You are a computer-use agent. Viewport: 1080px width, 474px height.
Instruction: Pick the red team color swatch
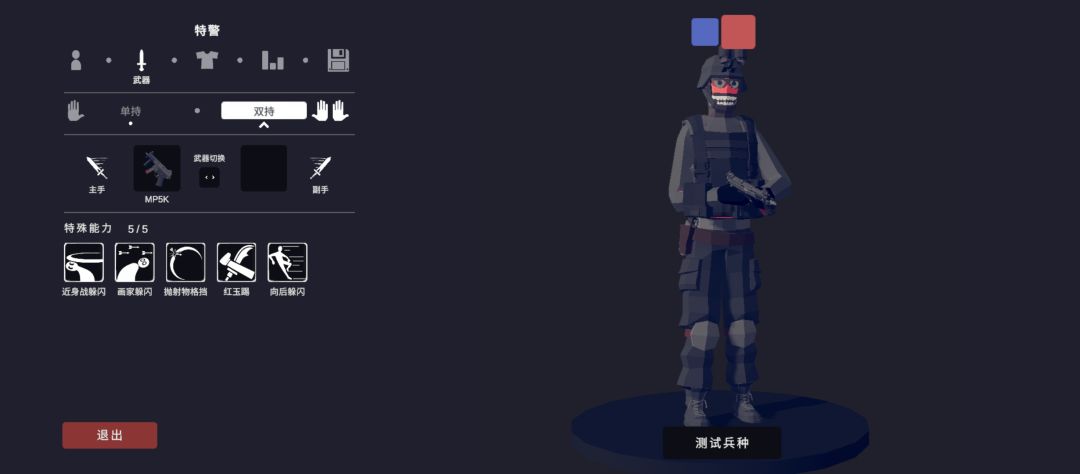(738, 32)
